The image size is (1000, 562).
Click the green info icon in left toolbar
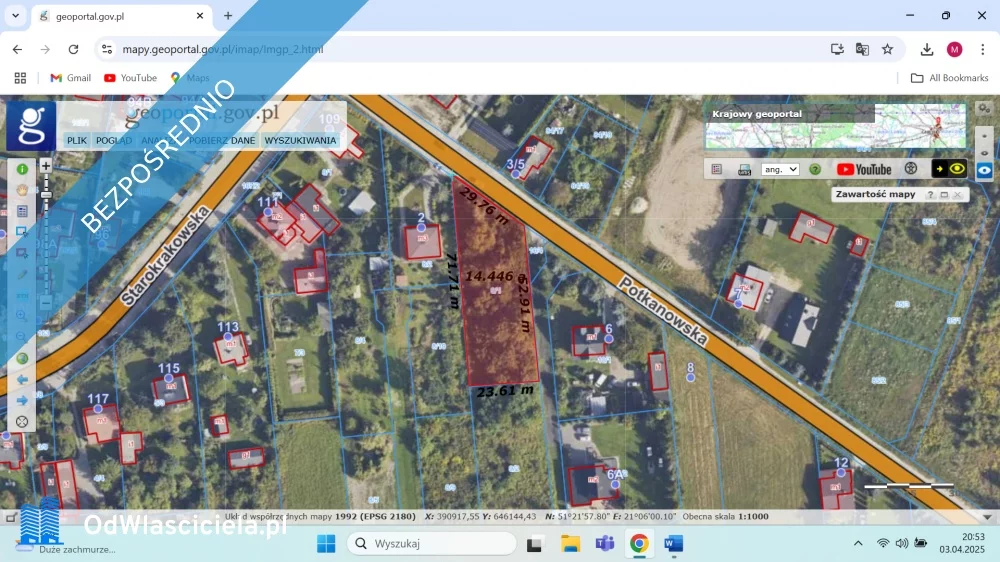coord(22,169)
